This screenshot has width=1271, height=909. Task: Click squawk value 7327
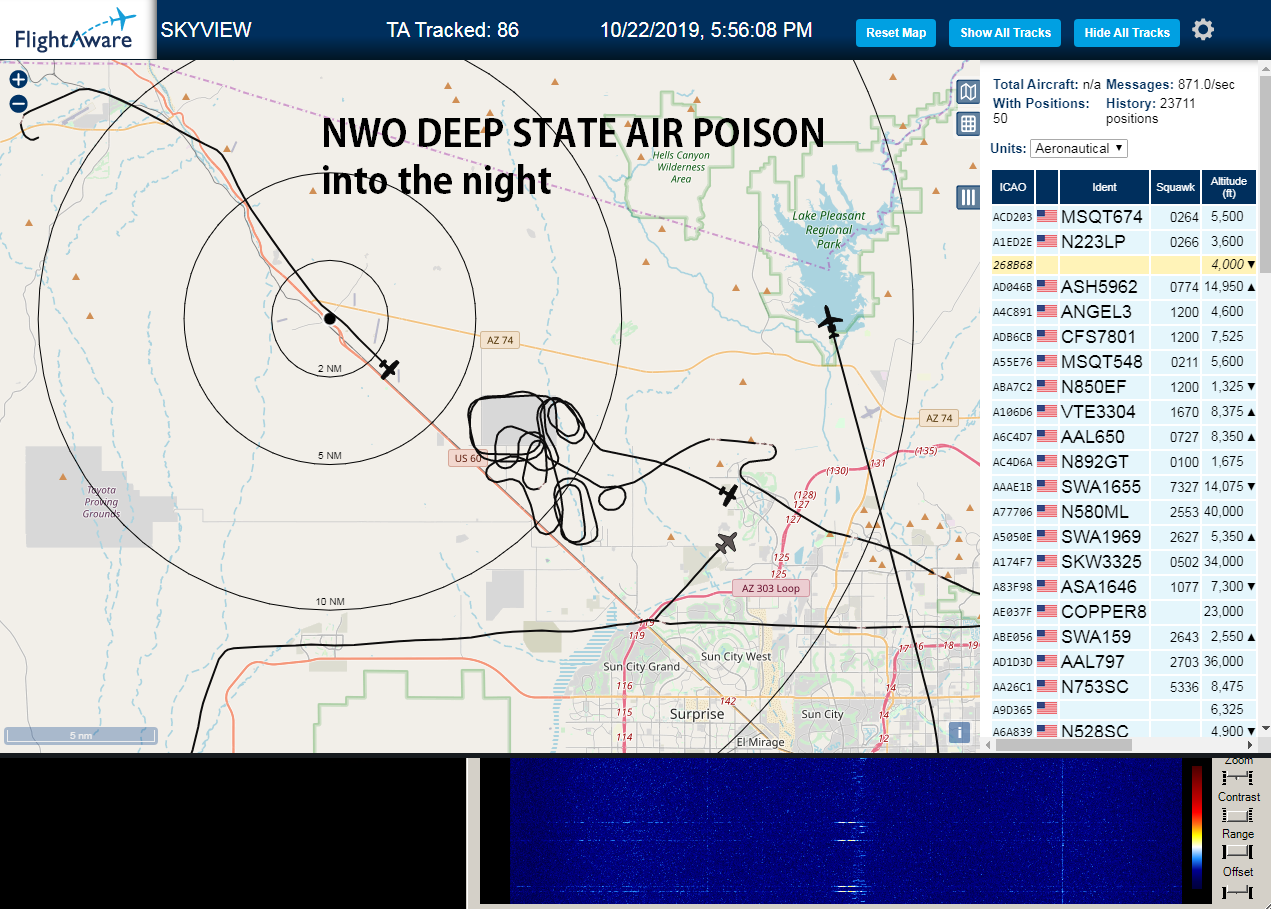coord(1183,487)
